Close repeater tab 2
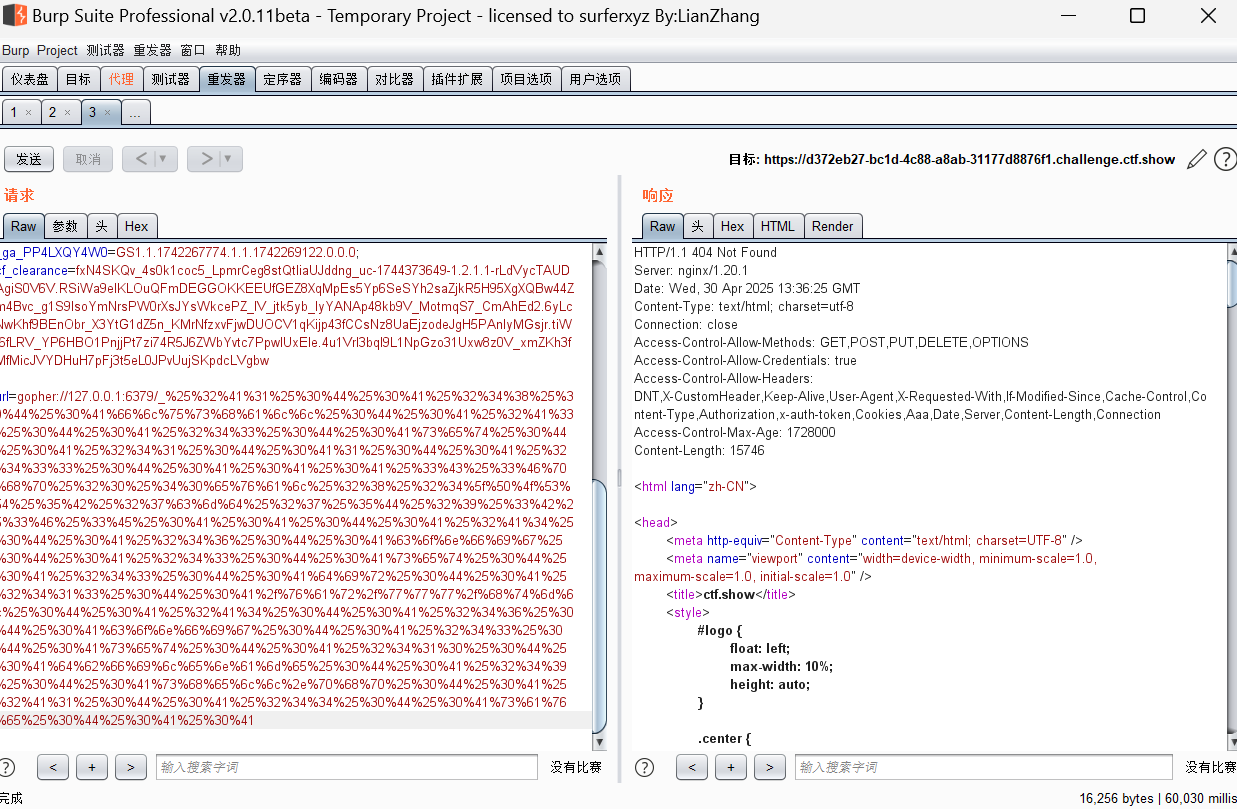 click(67, 113)
